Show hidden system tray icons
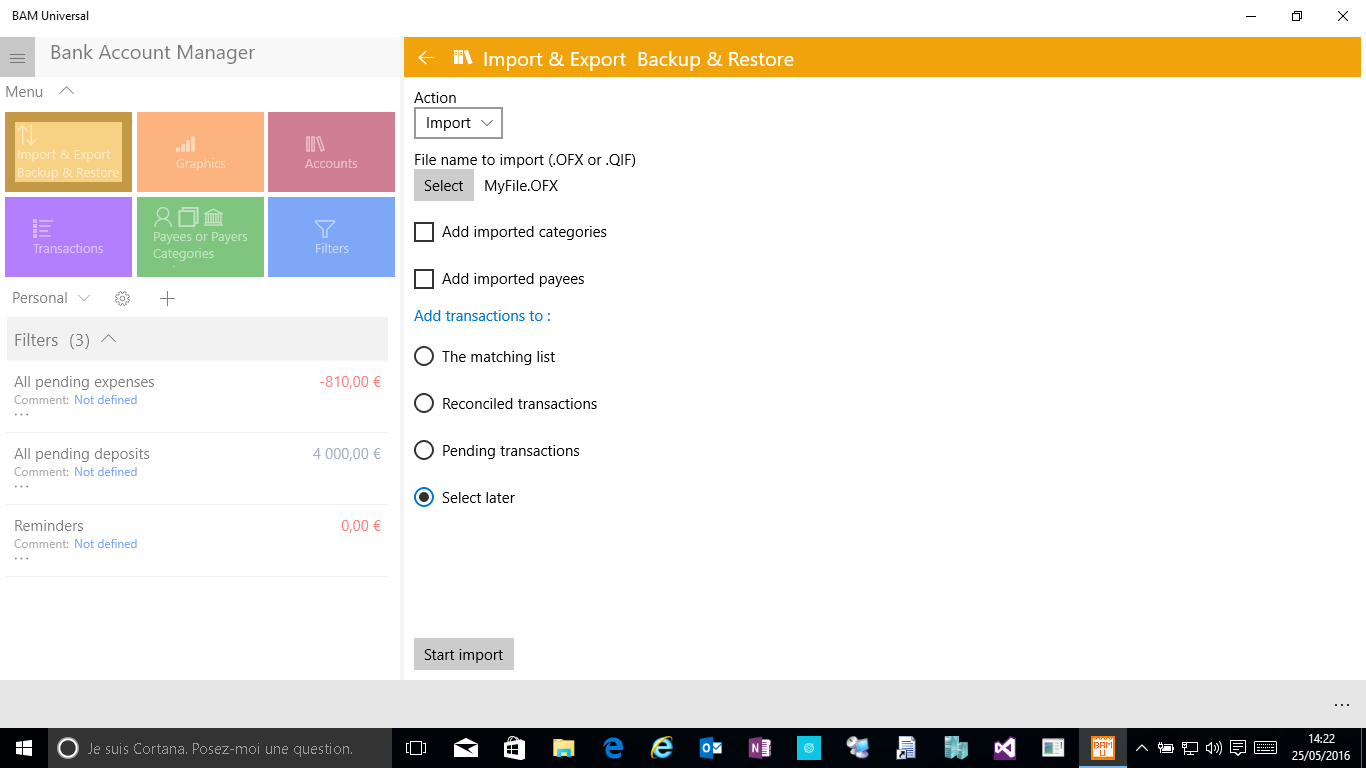Screen dimensions: 1366x768 coord(1142,748)
